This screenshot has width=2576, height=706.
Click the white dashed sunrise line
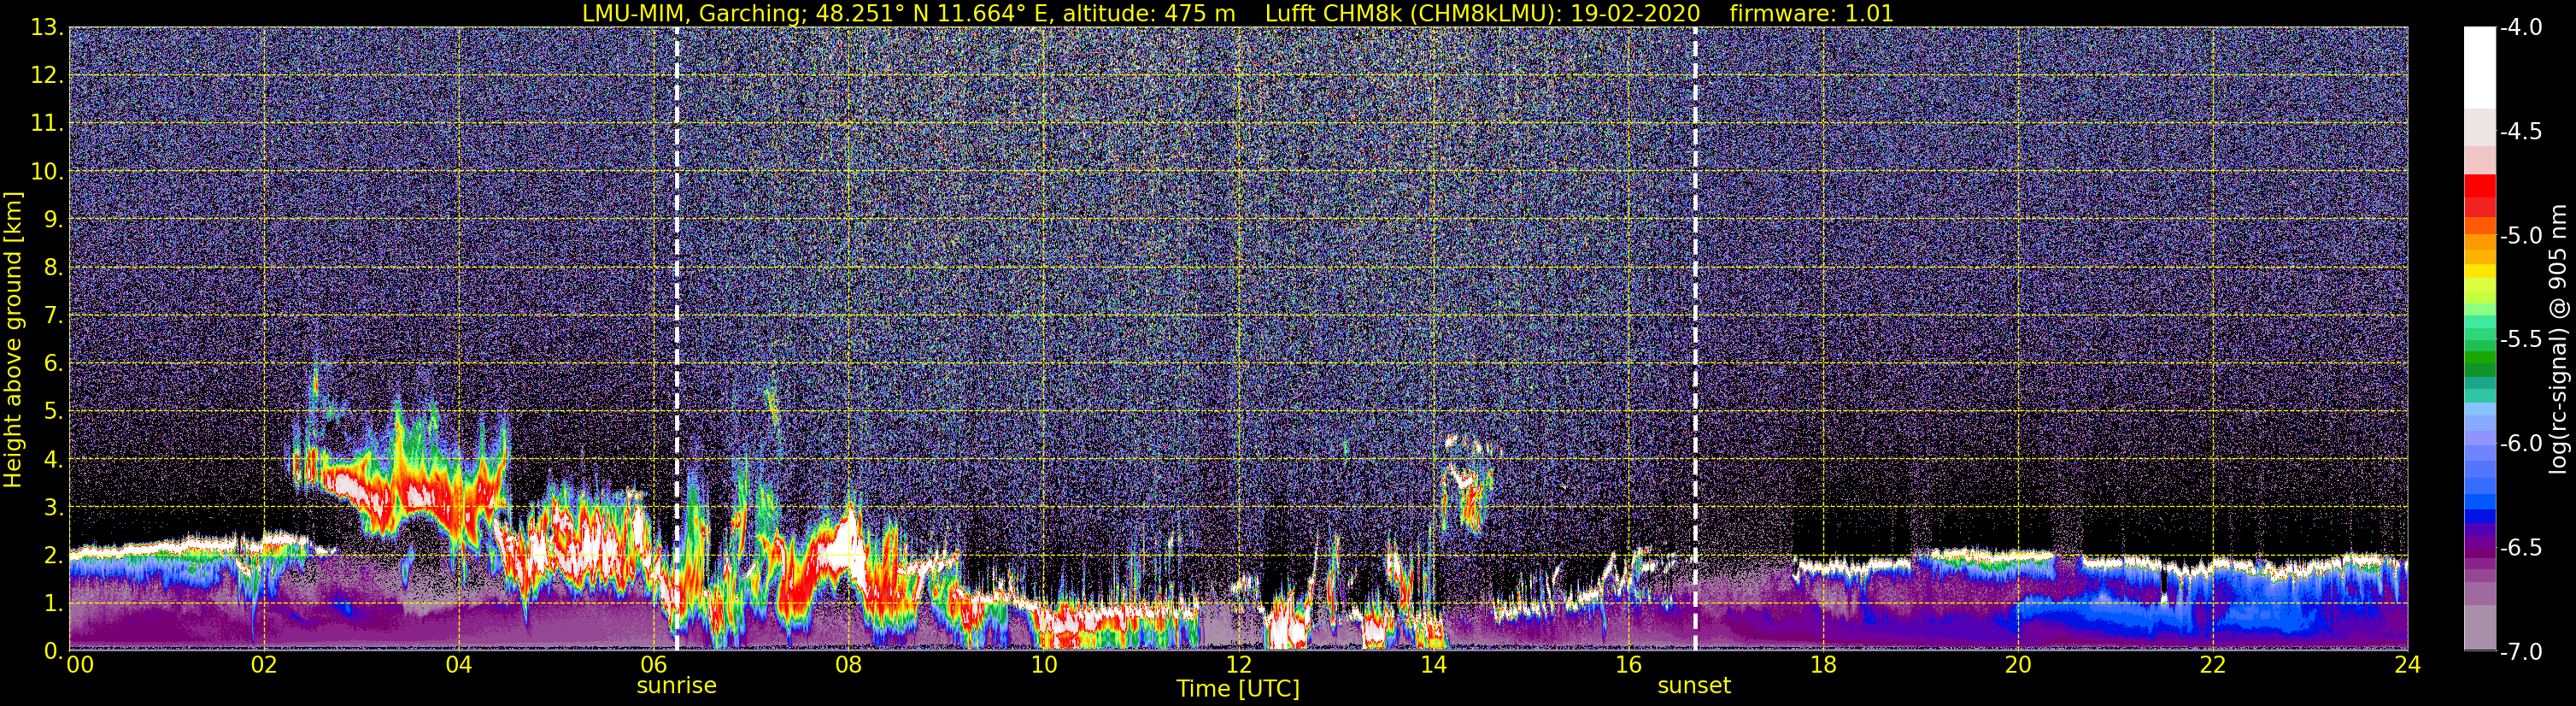click(677, 339)
